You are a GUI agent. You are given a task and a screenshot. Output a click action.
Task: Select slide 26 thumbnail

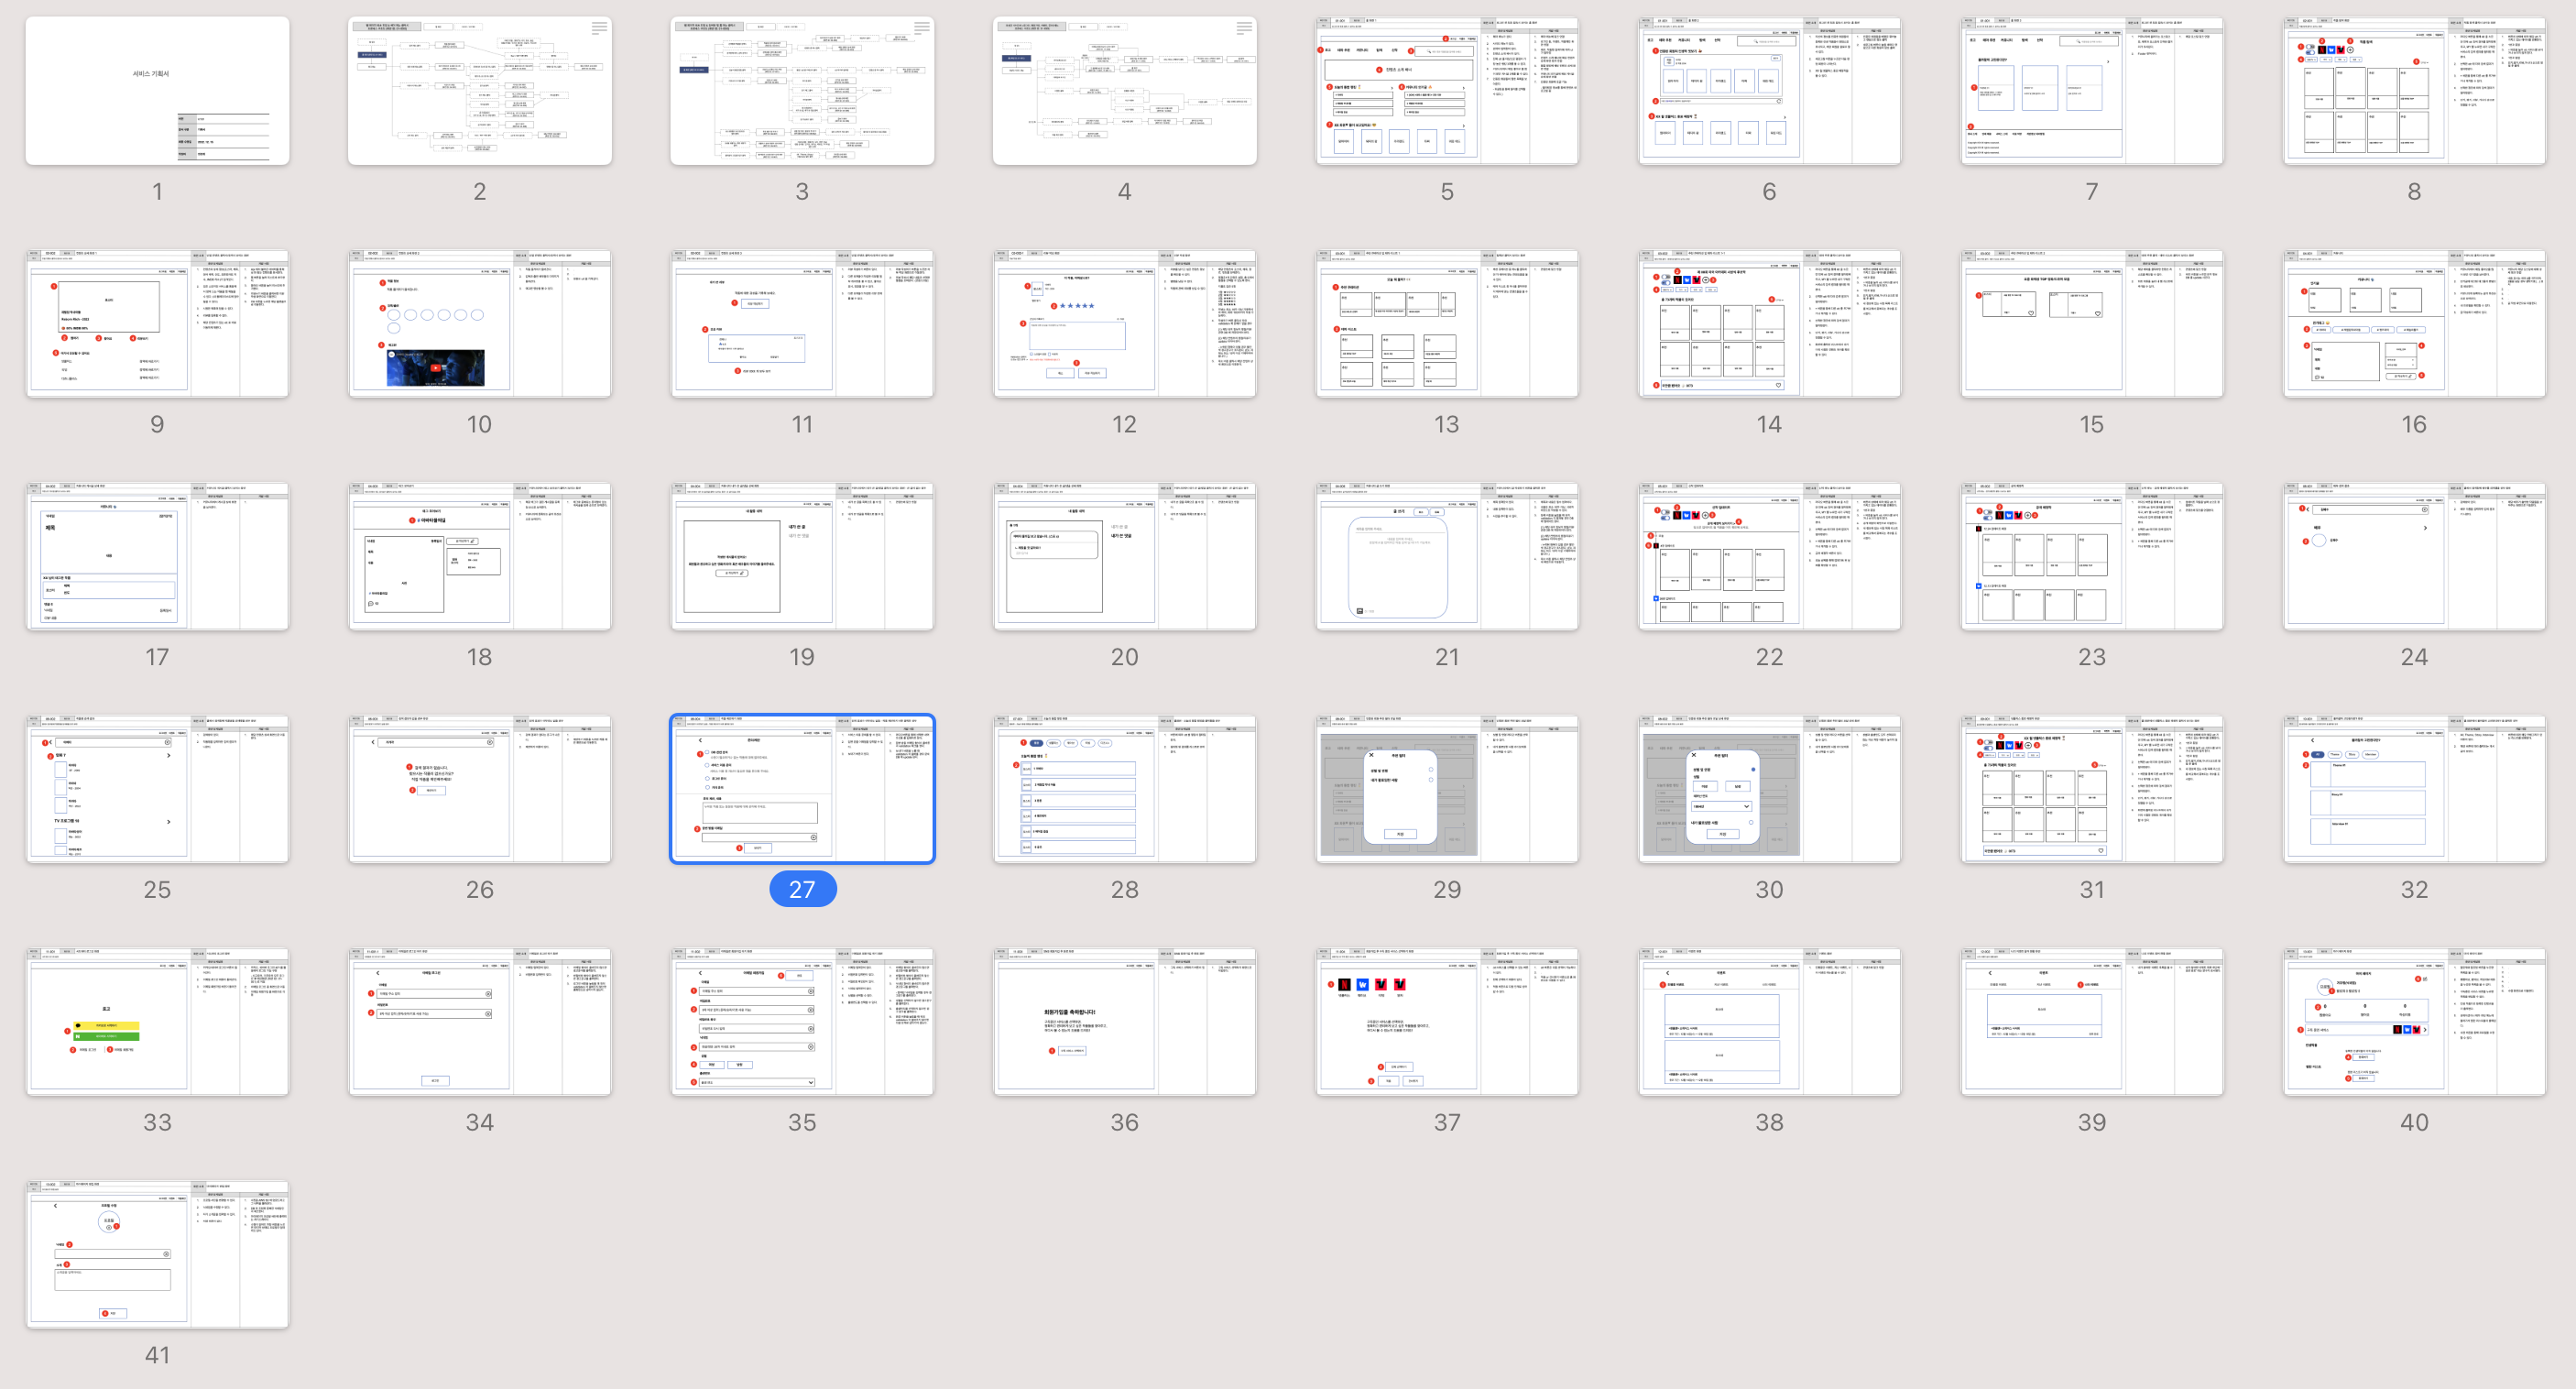point(480,789)
